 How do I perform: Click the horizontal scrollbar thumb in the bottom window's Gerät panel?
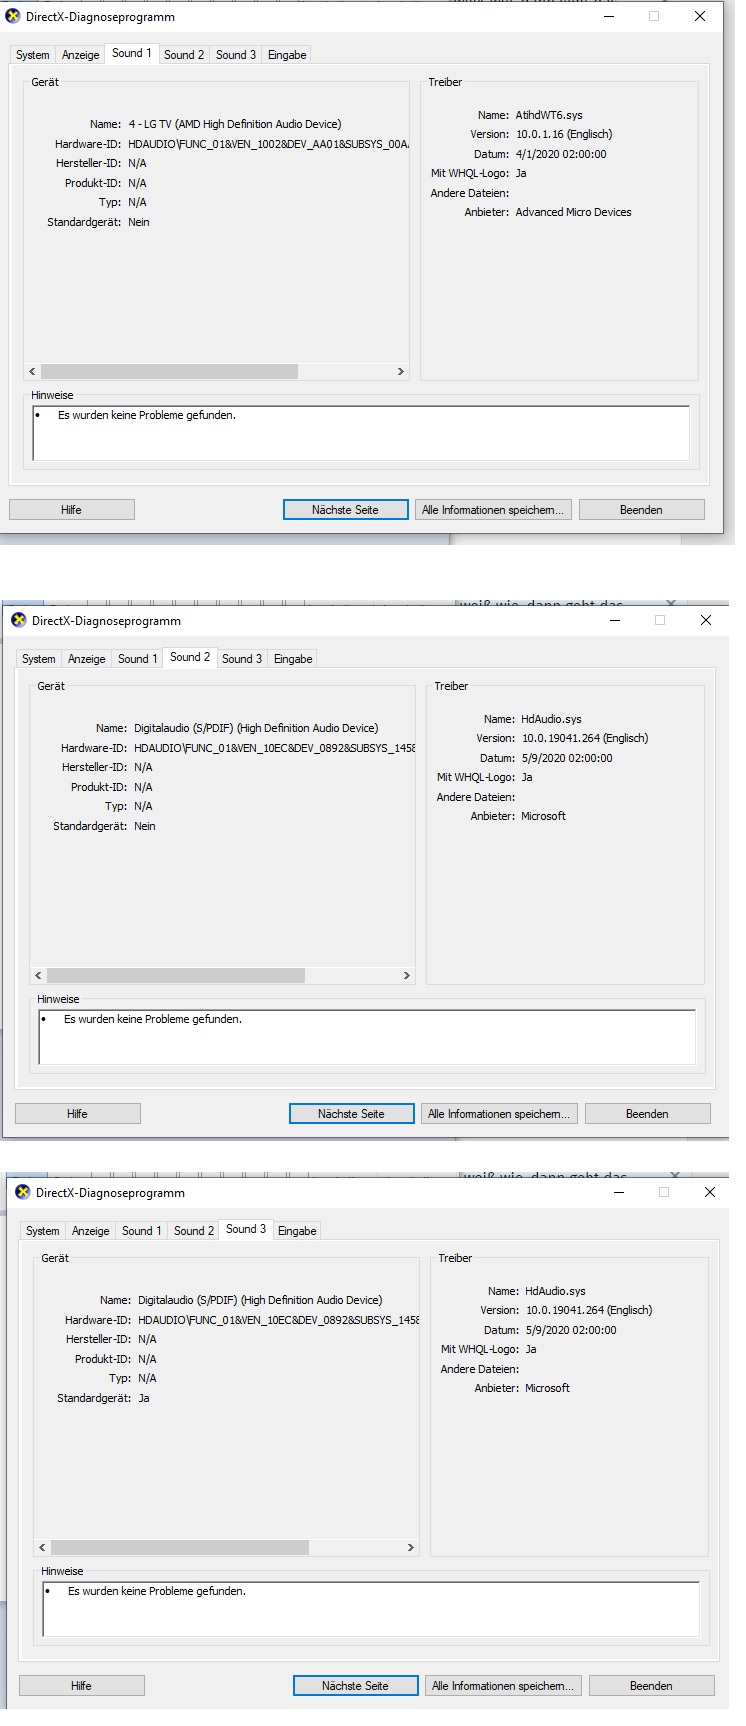[180, 1548]
